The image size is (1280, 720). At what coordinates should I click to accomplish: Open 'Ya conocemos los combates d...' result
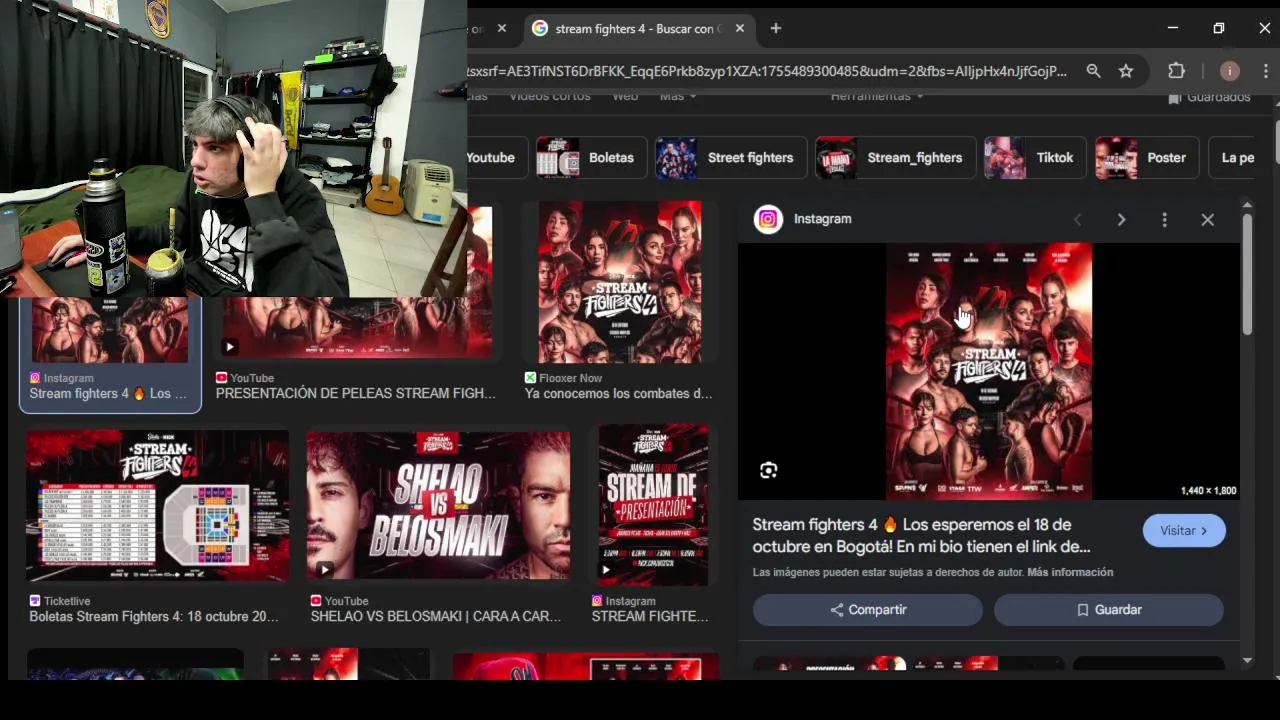619,394
